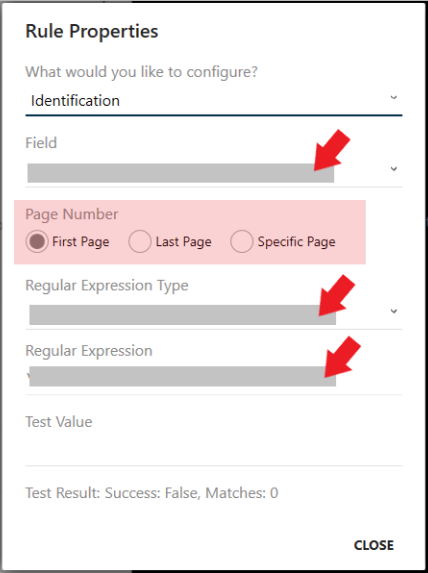
Task: Click the Page Number group label
Action: tap(72, 215)
